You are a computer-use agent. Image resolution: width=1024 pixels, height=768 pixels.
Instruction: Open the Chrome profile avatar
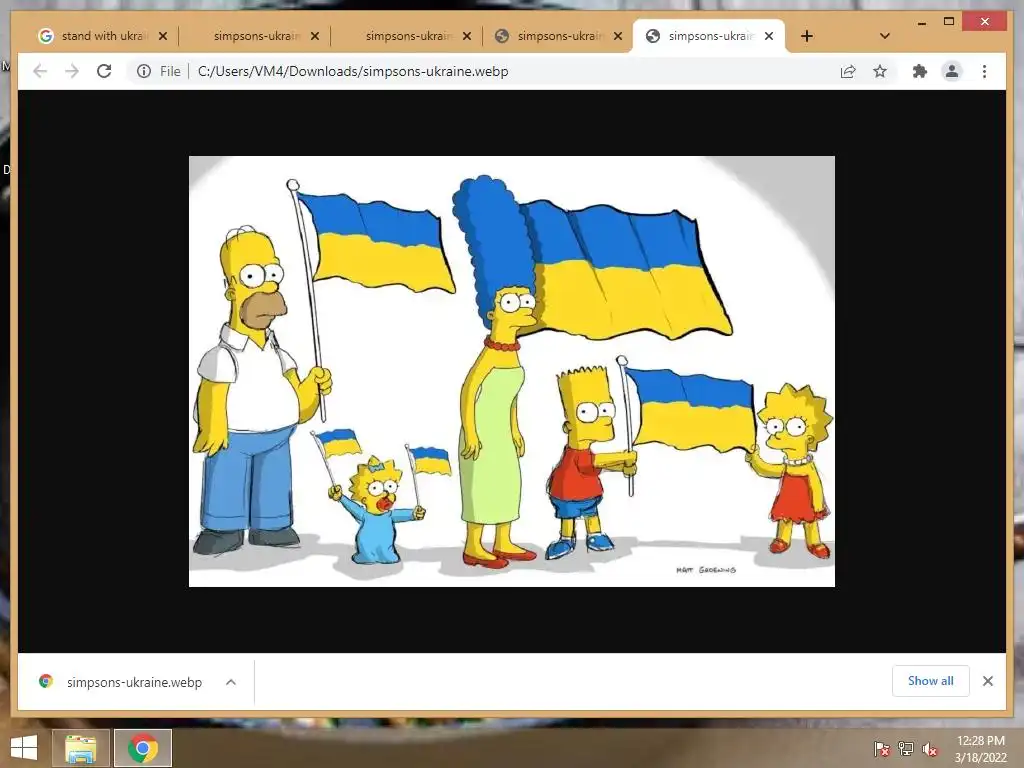[x=952, y=71]
